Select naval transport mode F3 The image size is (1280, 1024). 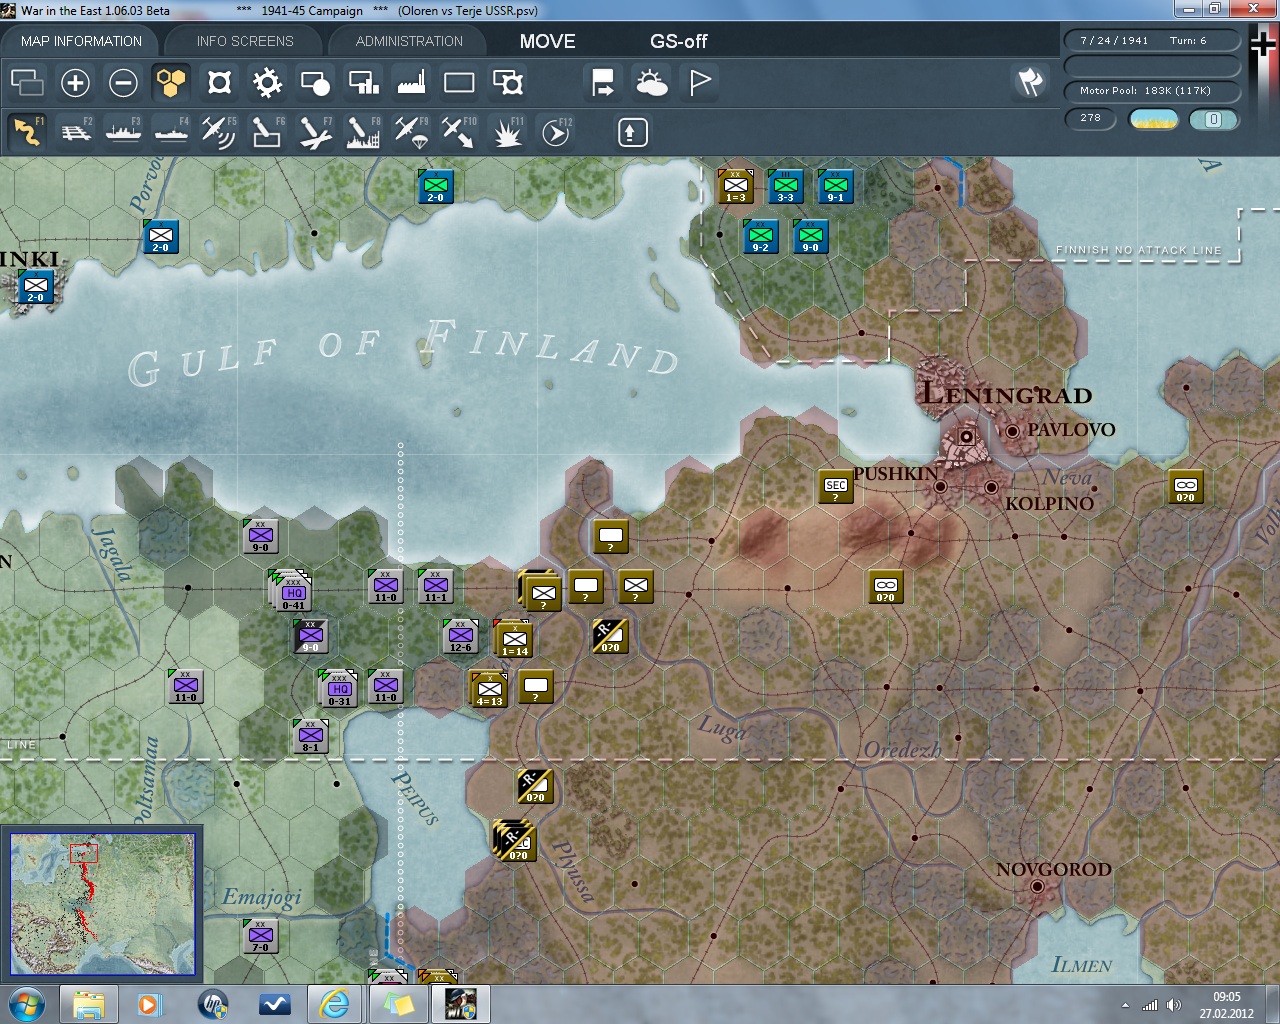click(124, 132)
